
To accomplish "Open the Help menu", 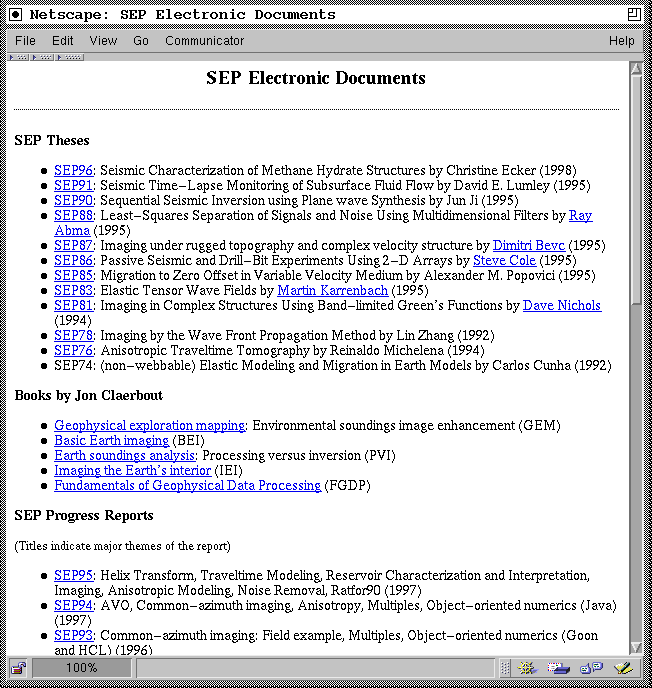I will click(x=621, y=41).
